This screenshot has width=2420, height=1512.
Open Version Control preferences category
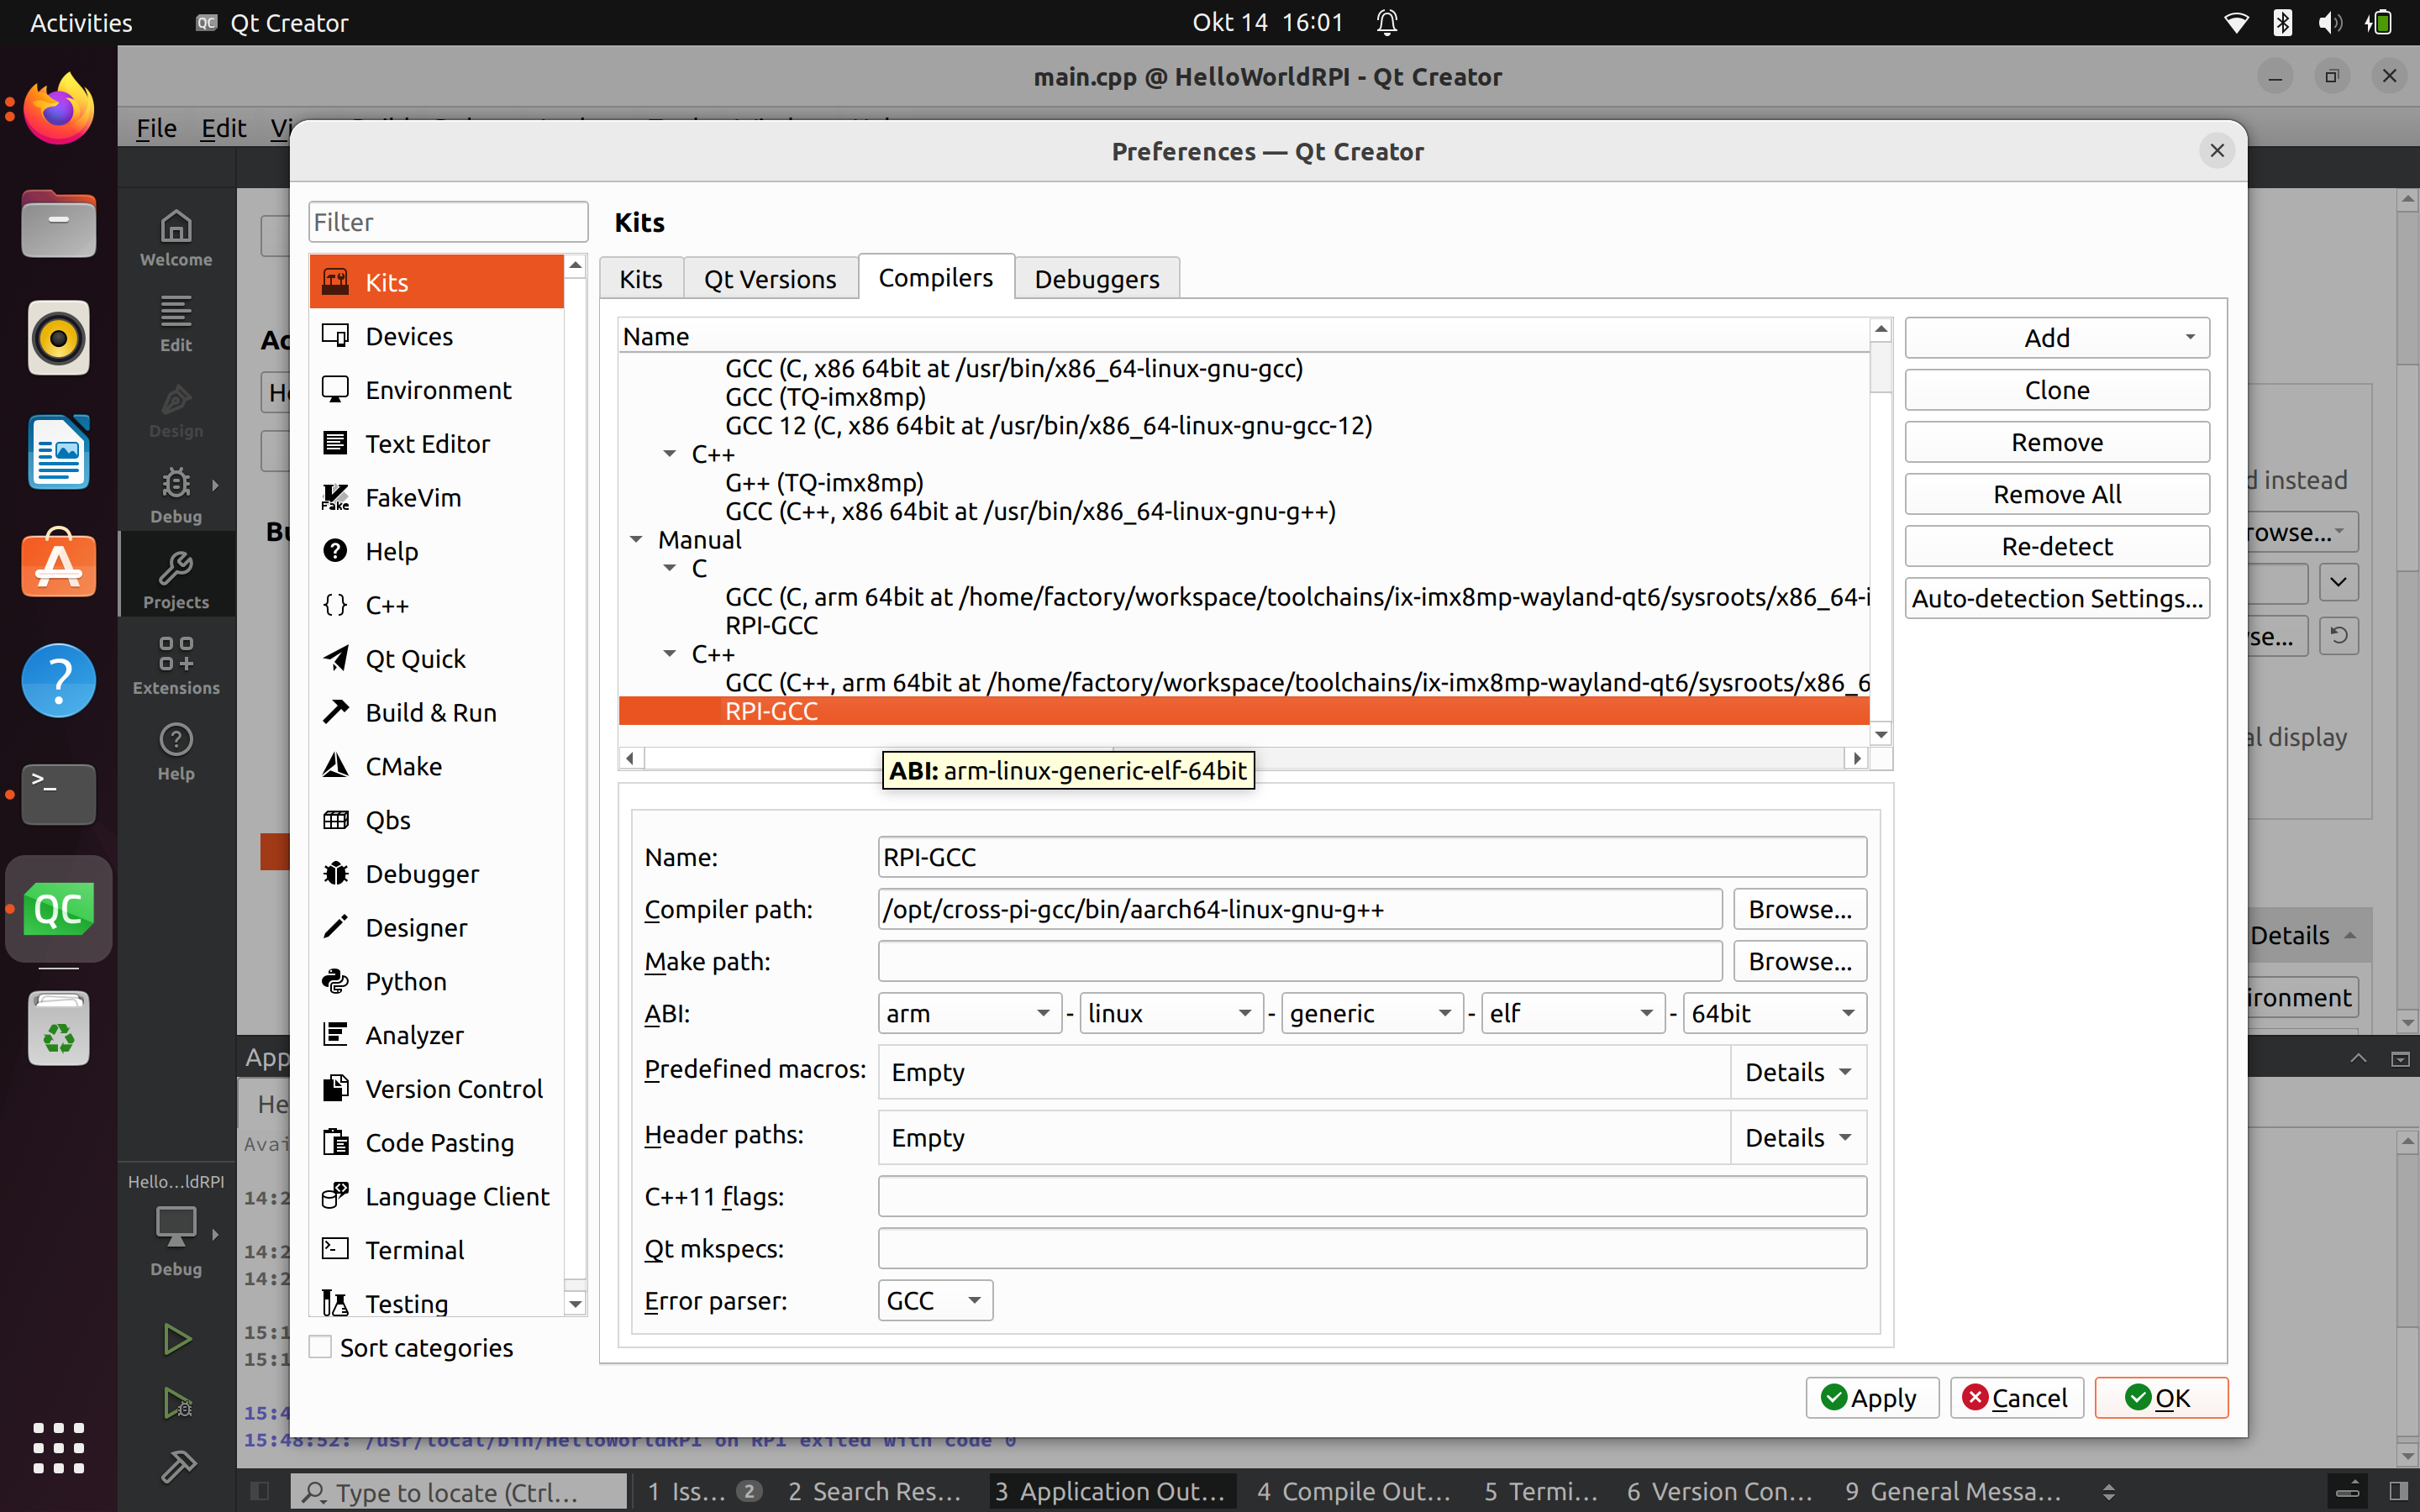(x=436, y=1088)
